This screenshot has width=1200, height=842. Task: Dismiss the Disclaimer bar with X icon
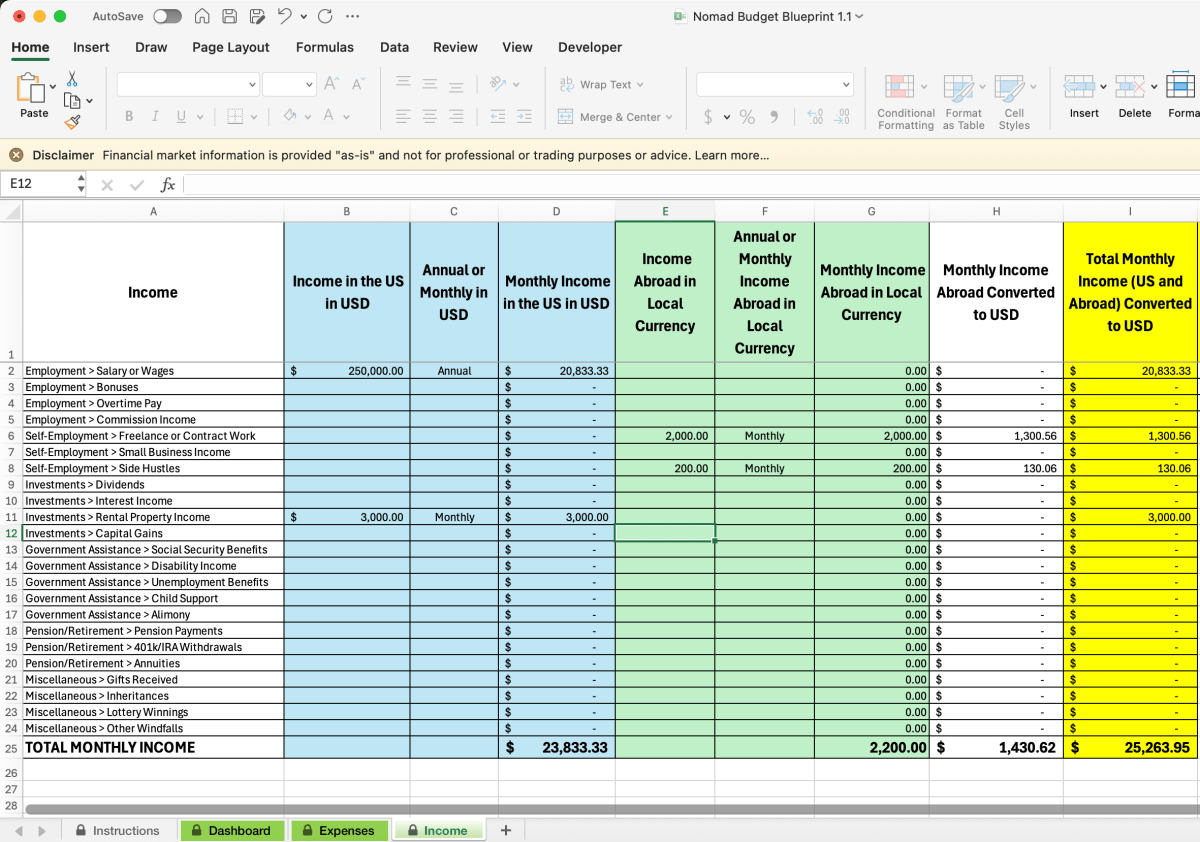(17, 155)
